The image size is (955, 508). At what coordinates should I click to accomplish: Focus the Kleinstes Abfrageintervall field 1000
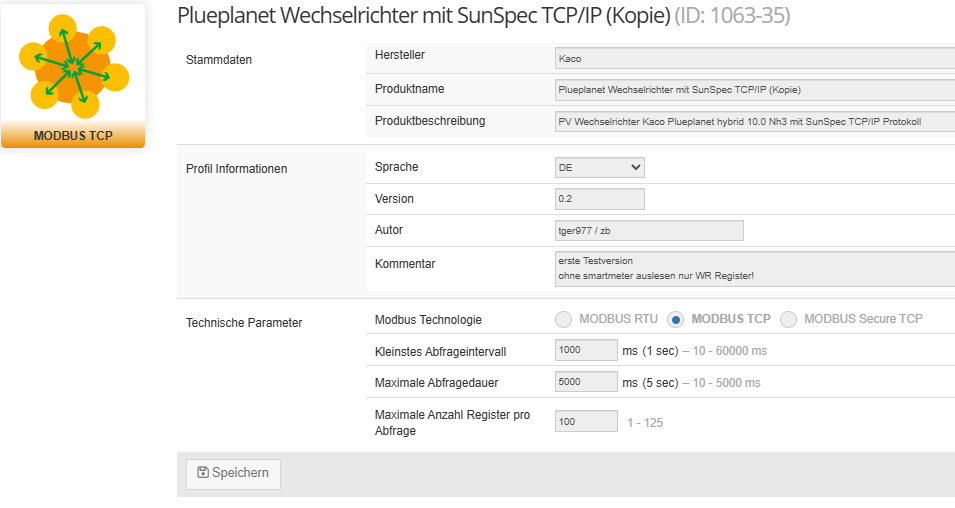tap(586, 350)
